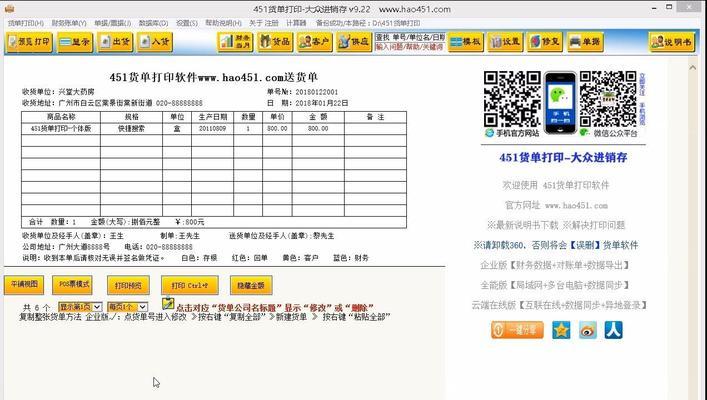Open the 模板 template toolbar button

pos(466,42)
